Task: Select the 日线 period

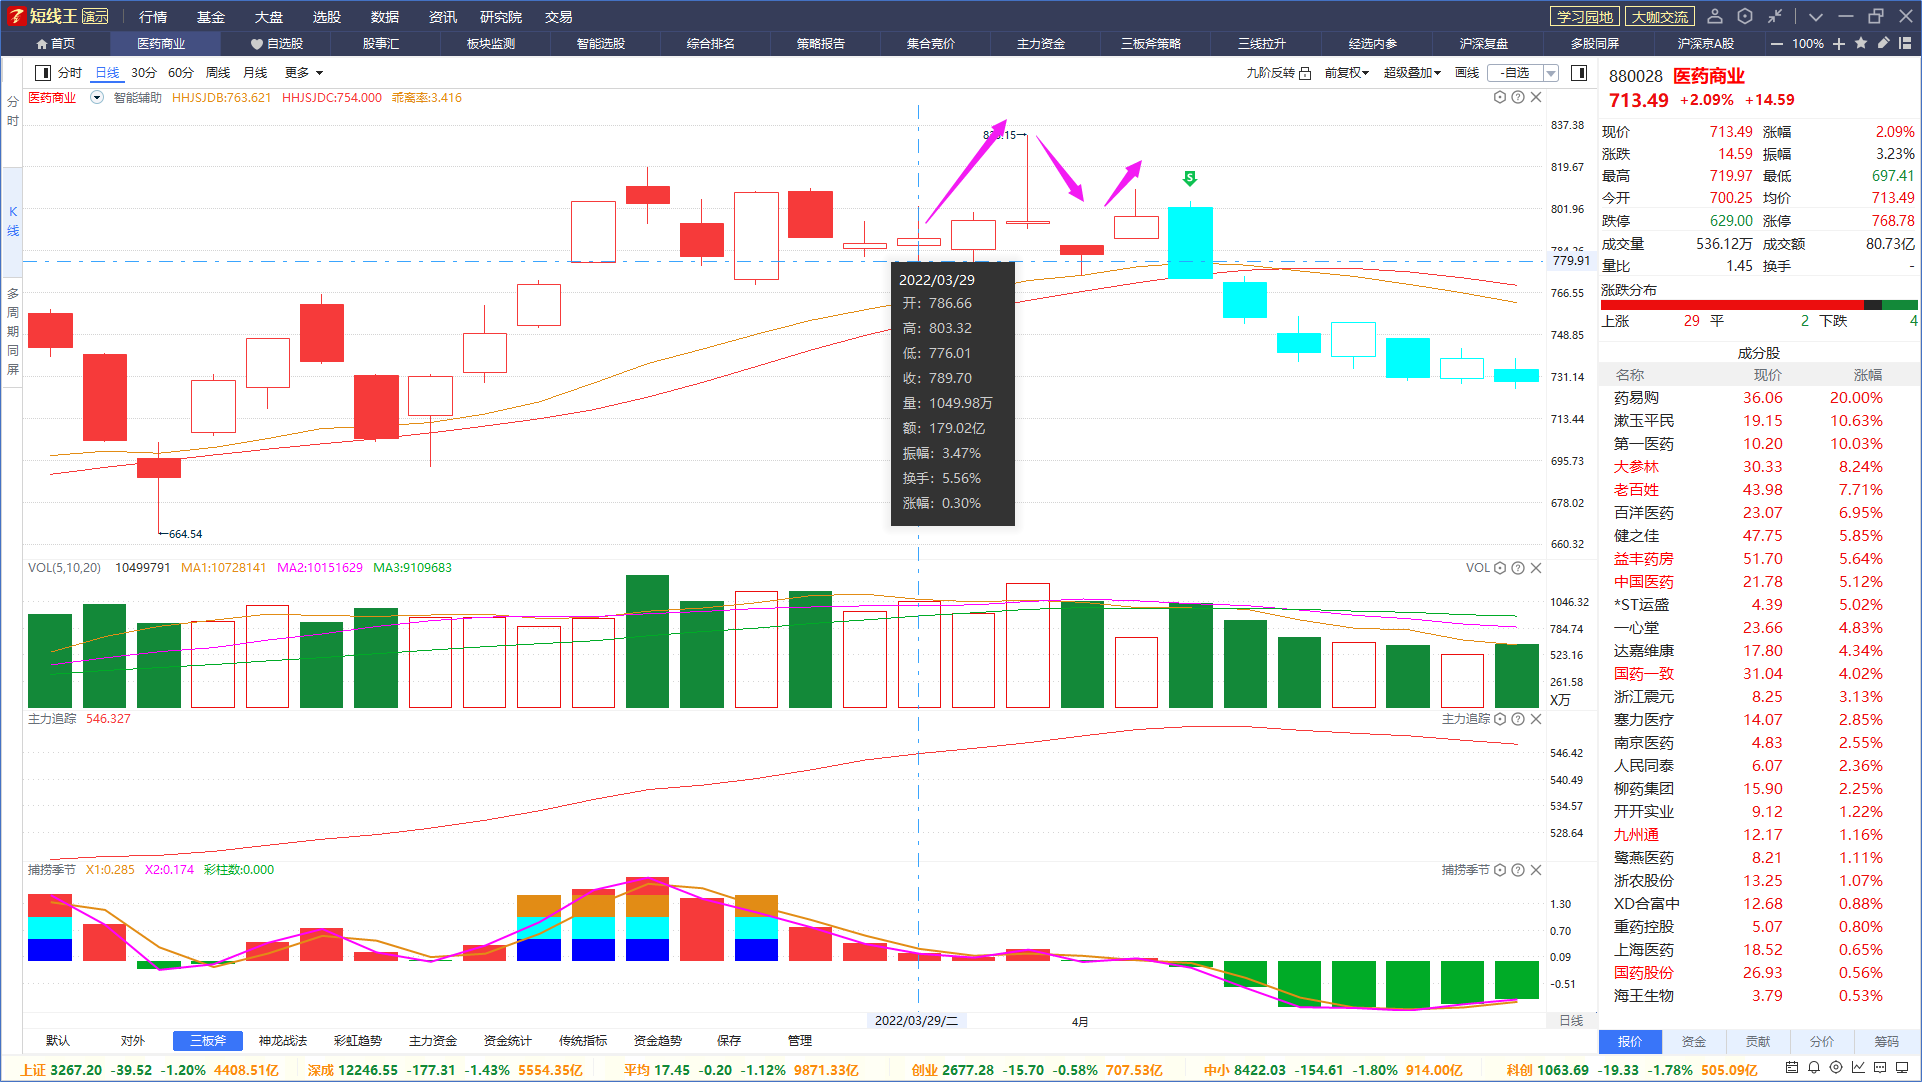Action: click(107, 73)
